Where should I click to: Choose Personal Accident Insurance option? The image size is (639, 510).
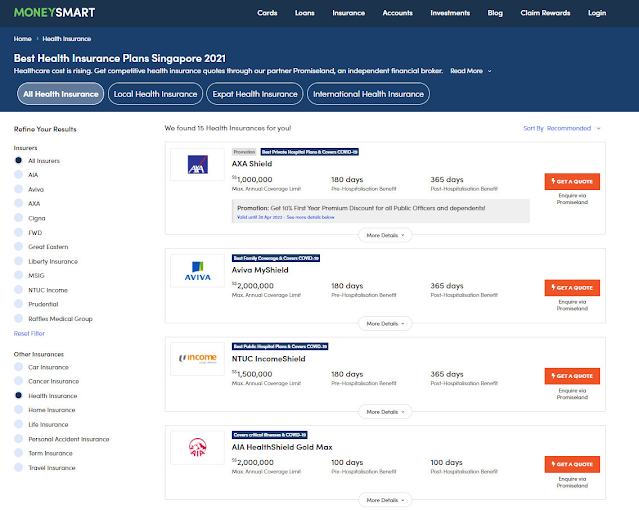[x=18, y=439]
